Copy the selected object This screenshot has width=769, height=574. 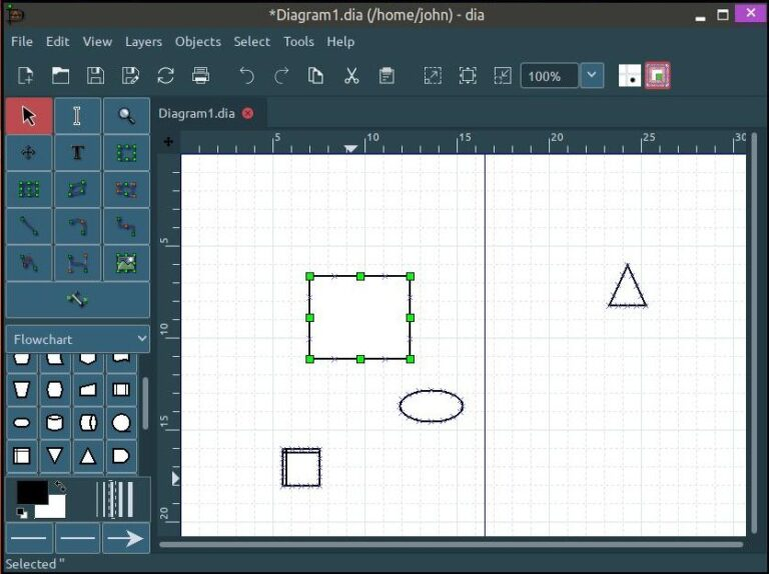click(316, 76)
